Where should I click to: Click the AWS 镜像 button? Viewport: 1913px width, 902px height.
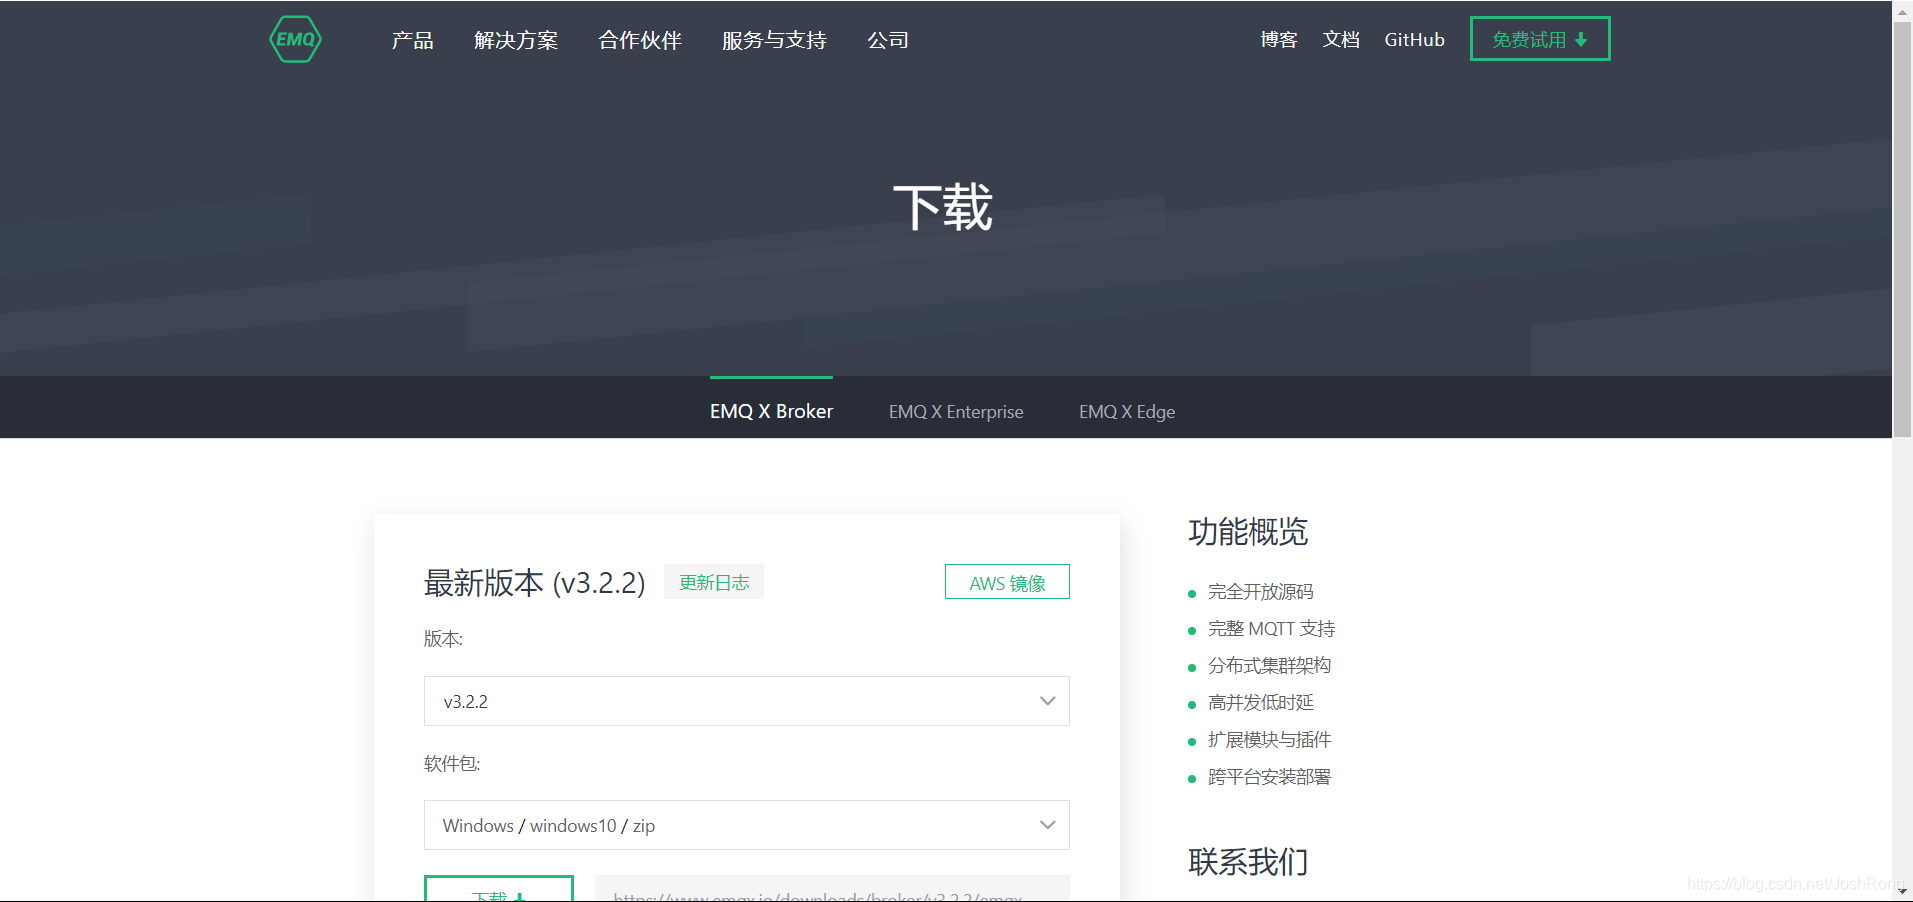(x=1007, y=582)
